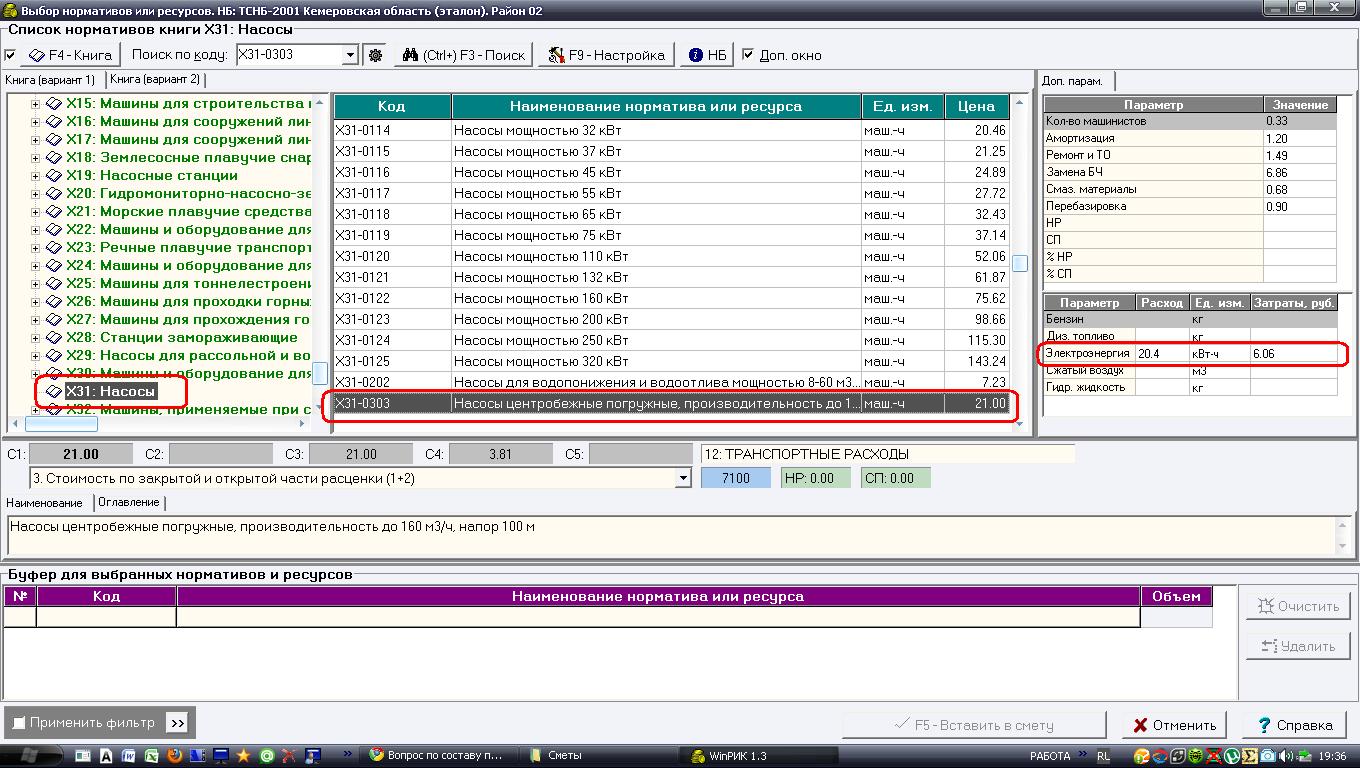Click the book icon of X31: Насосы
The width and height of the screenshot is (1360, 768).
coord(54,392)
